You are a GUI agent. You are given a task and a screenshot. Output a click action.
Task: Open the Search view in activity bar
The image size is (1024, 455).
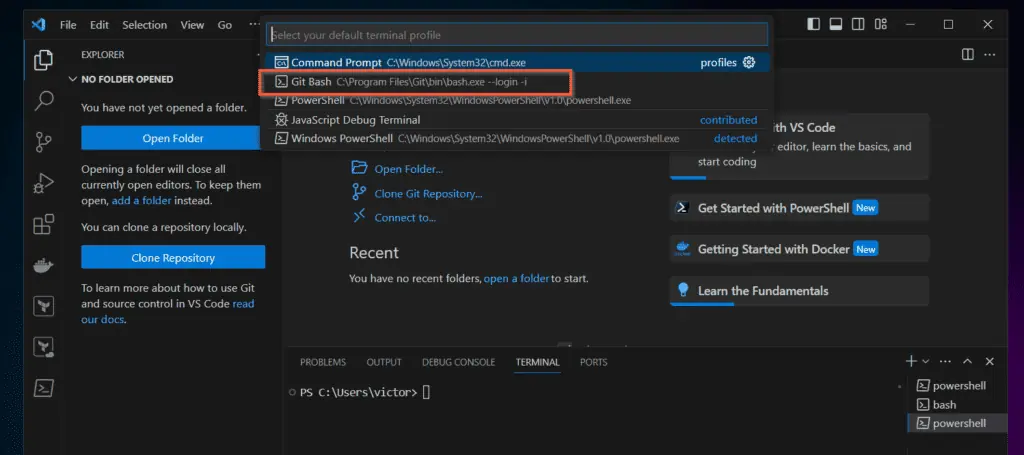pos(43,101)
